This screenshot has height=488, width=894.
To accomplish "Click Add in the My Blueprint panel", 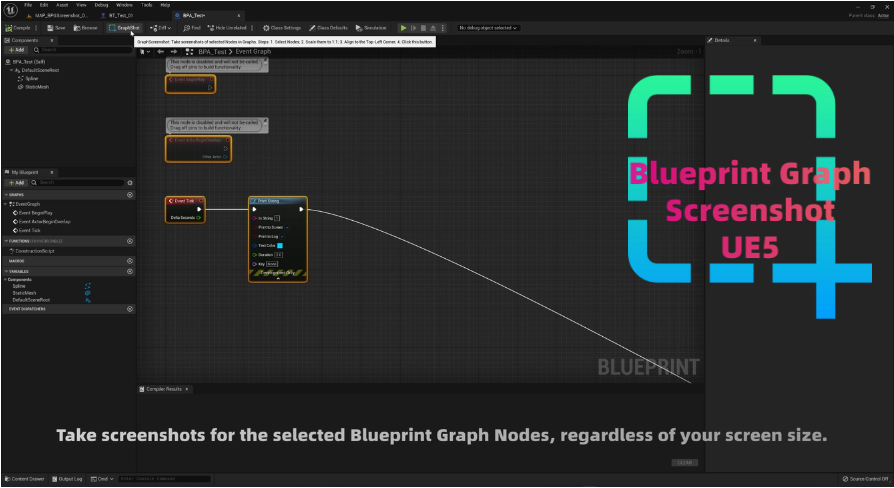I will click(16, 183).
